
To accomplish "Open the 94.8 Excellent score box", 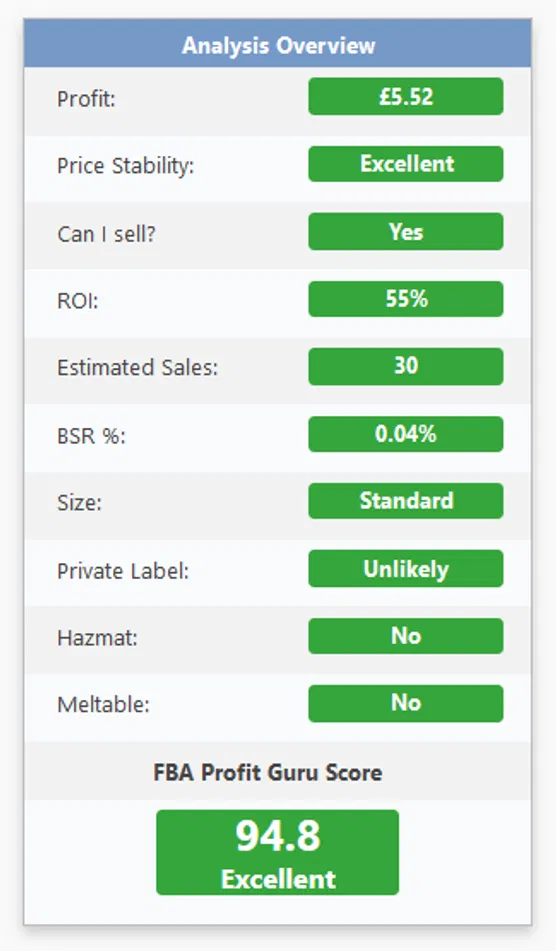I will tap(278, 852).
